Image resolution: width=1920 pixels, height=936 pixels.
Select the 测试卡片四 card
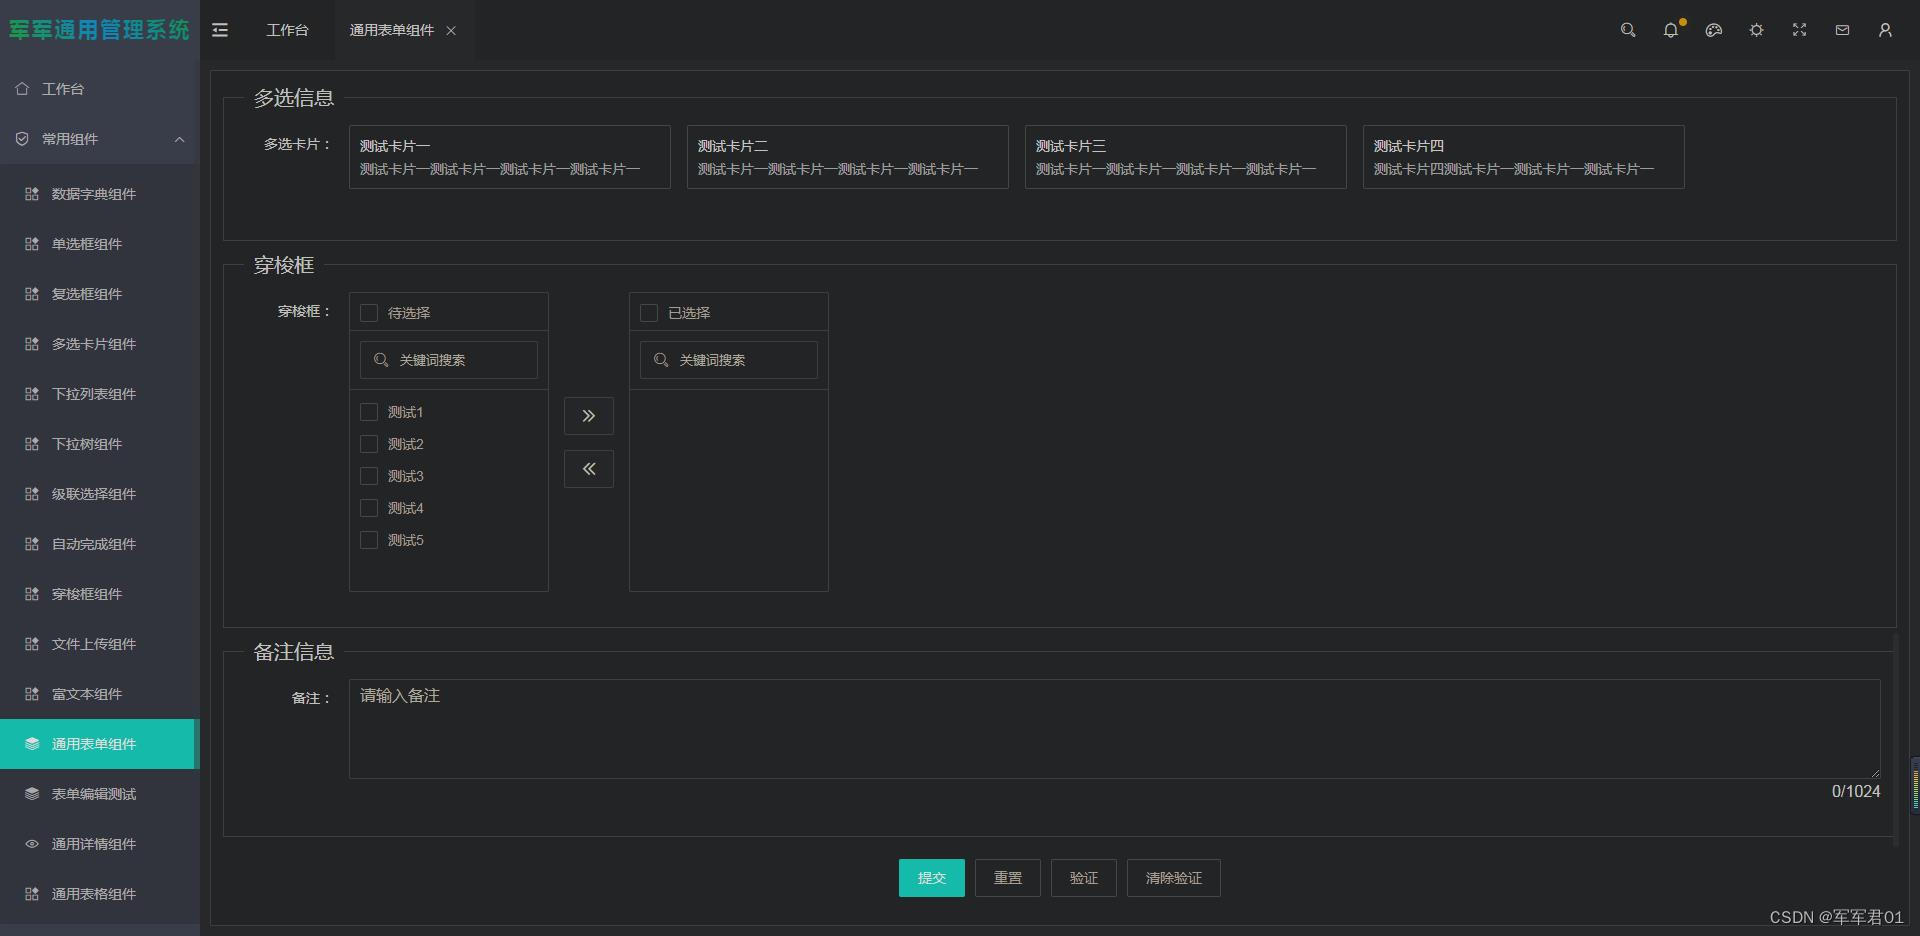tap(1524, 157)
